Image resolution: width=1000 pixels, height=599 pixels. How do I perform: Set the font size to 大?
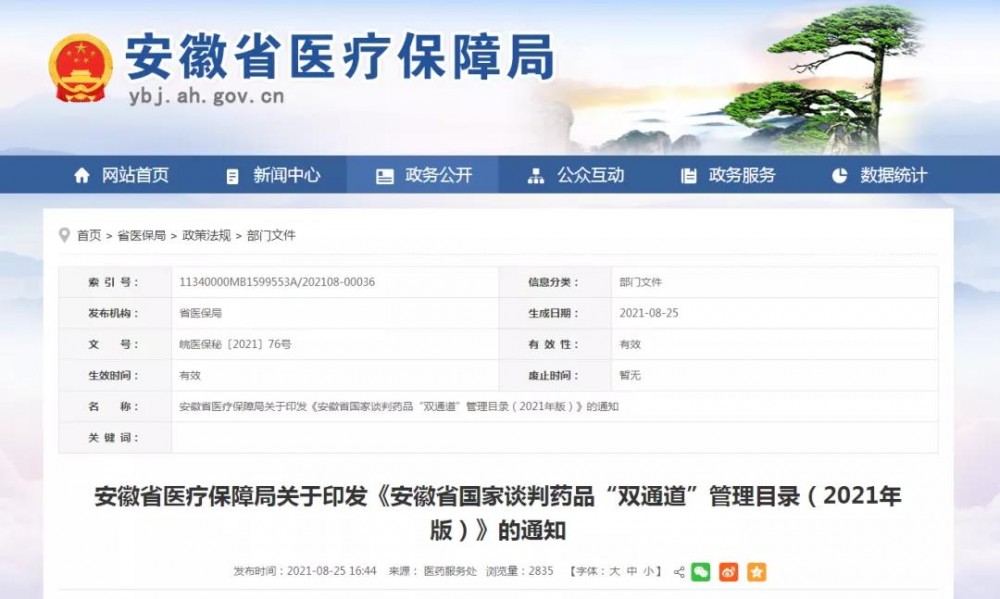pyautogui.click(x=614, y=571)
